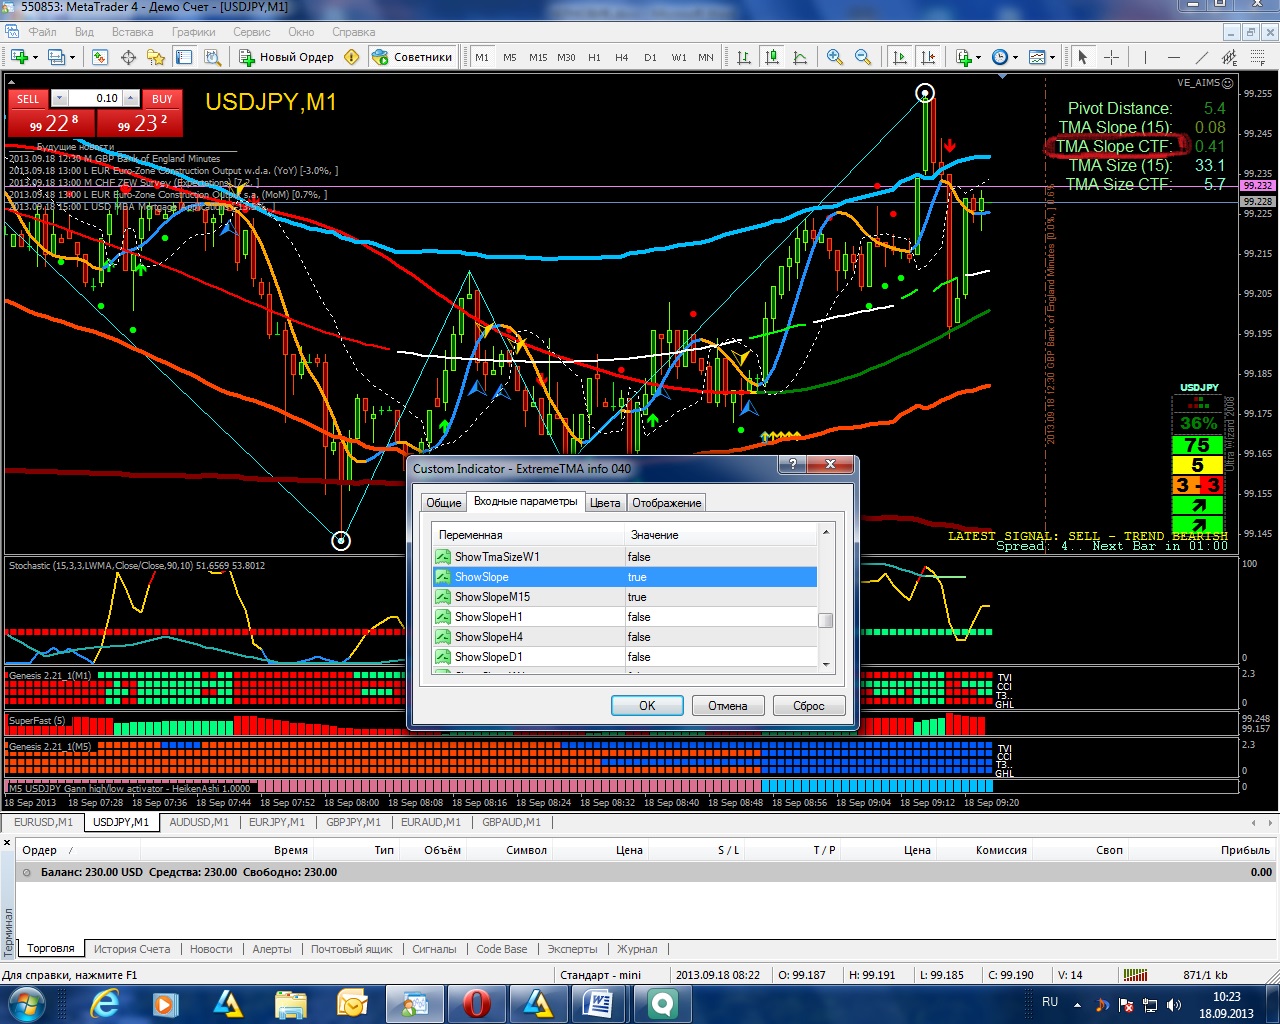Open the Opera browser from the taskbar
Image resolution: width=1280 pixels, height=1024 pixels.
tap(477, 1003)
